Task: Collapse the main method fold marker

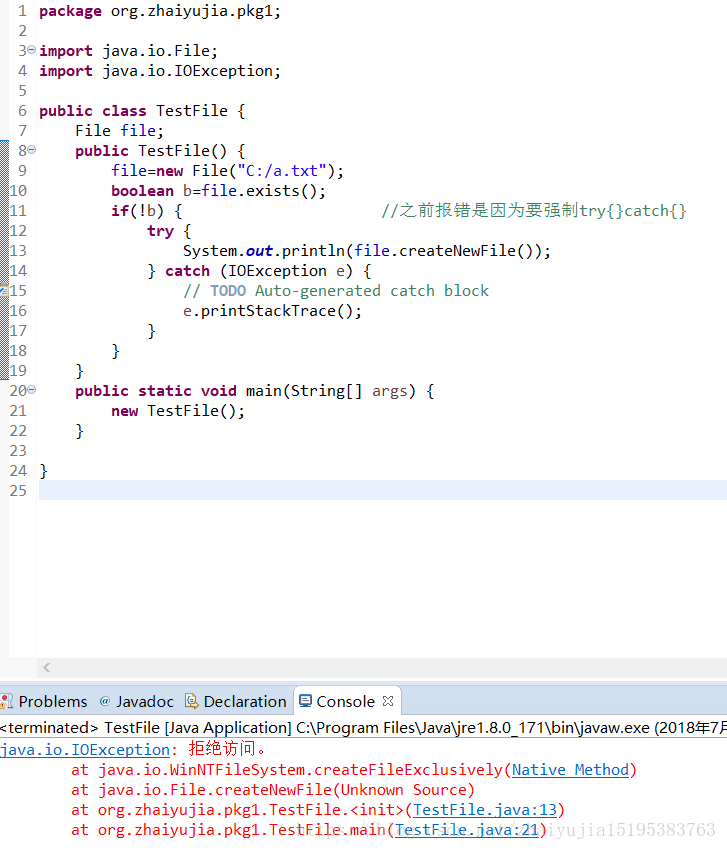Action: coord(31,390)
